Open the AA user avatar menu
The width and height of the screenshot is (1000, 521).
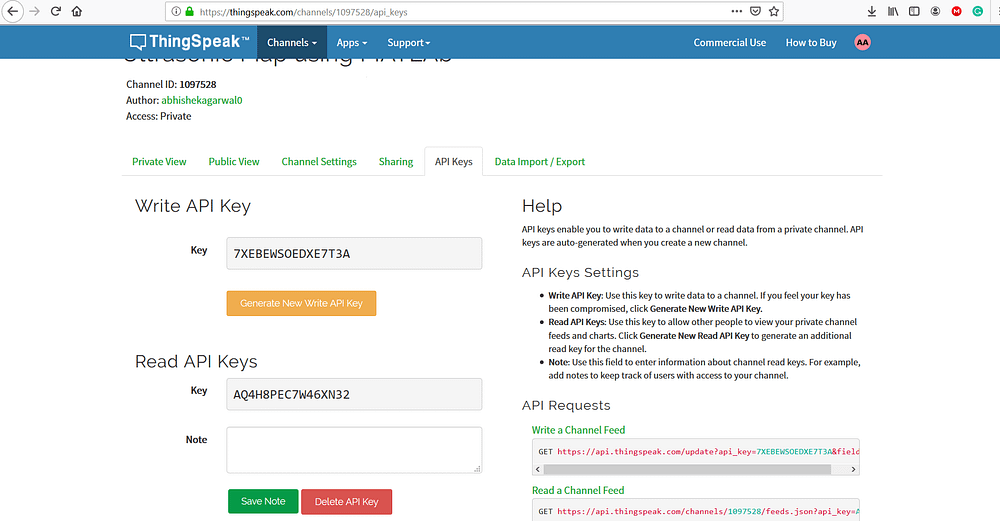862,42
